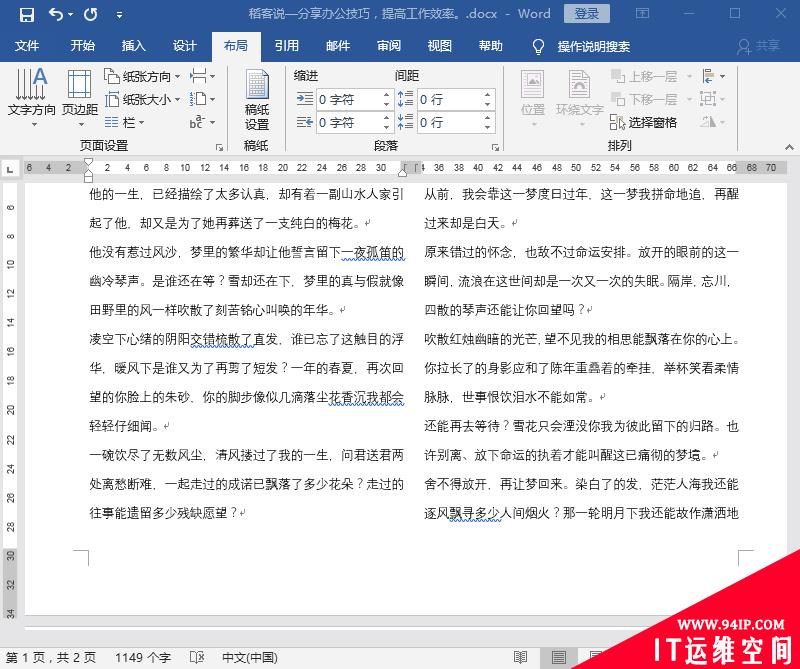Click the 位置 position button

[533, 98]
